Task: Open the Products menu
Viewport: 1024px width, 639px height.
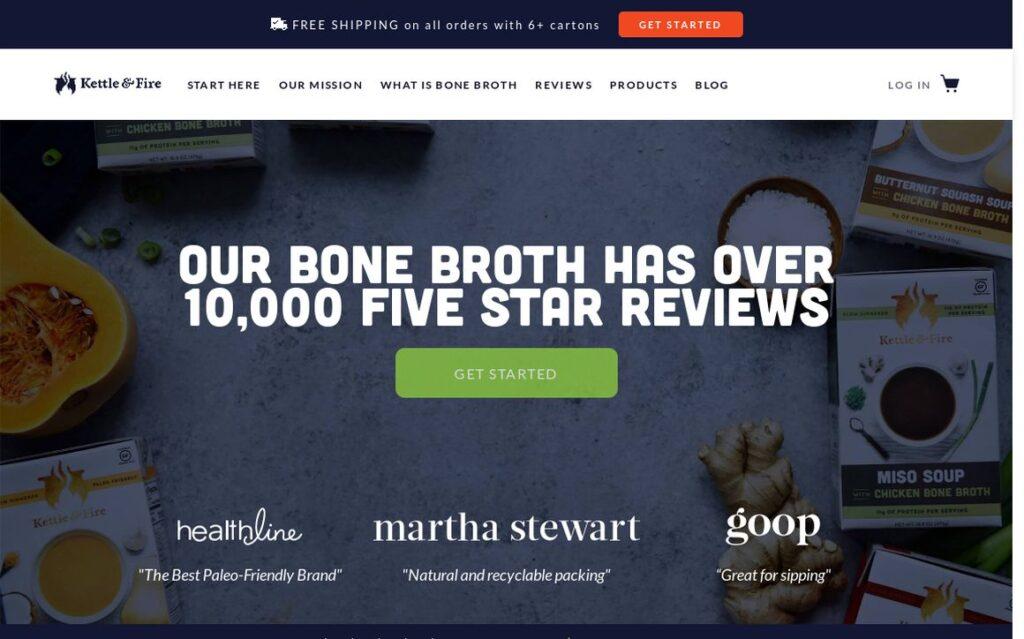Action: (x=643, y=85)
